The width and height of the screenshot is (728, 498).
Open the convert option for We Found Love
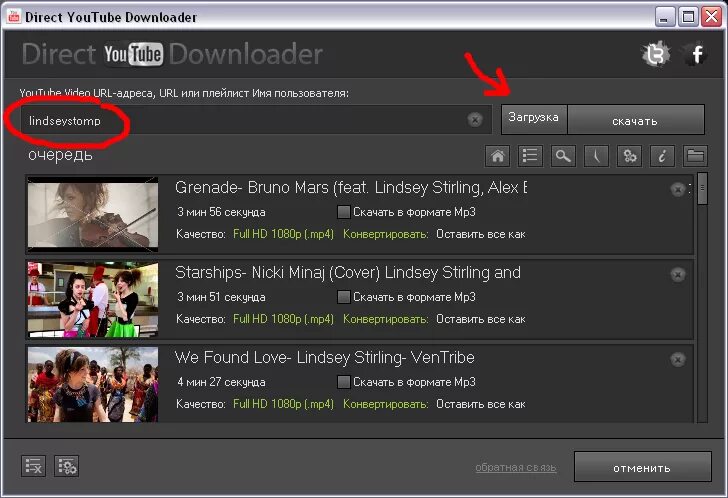pos(481,404)
